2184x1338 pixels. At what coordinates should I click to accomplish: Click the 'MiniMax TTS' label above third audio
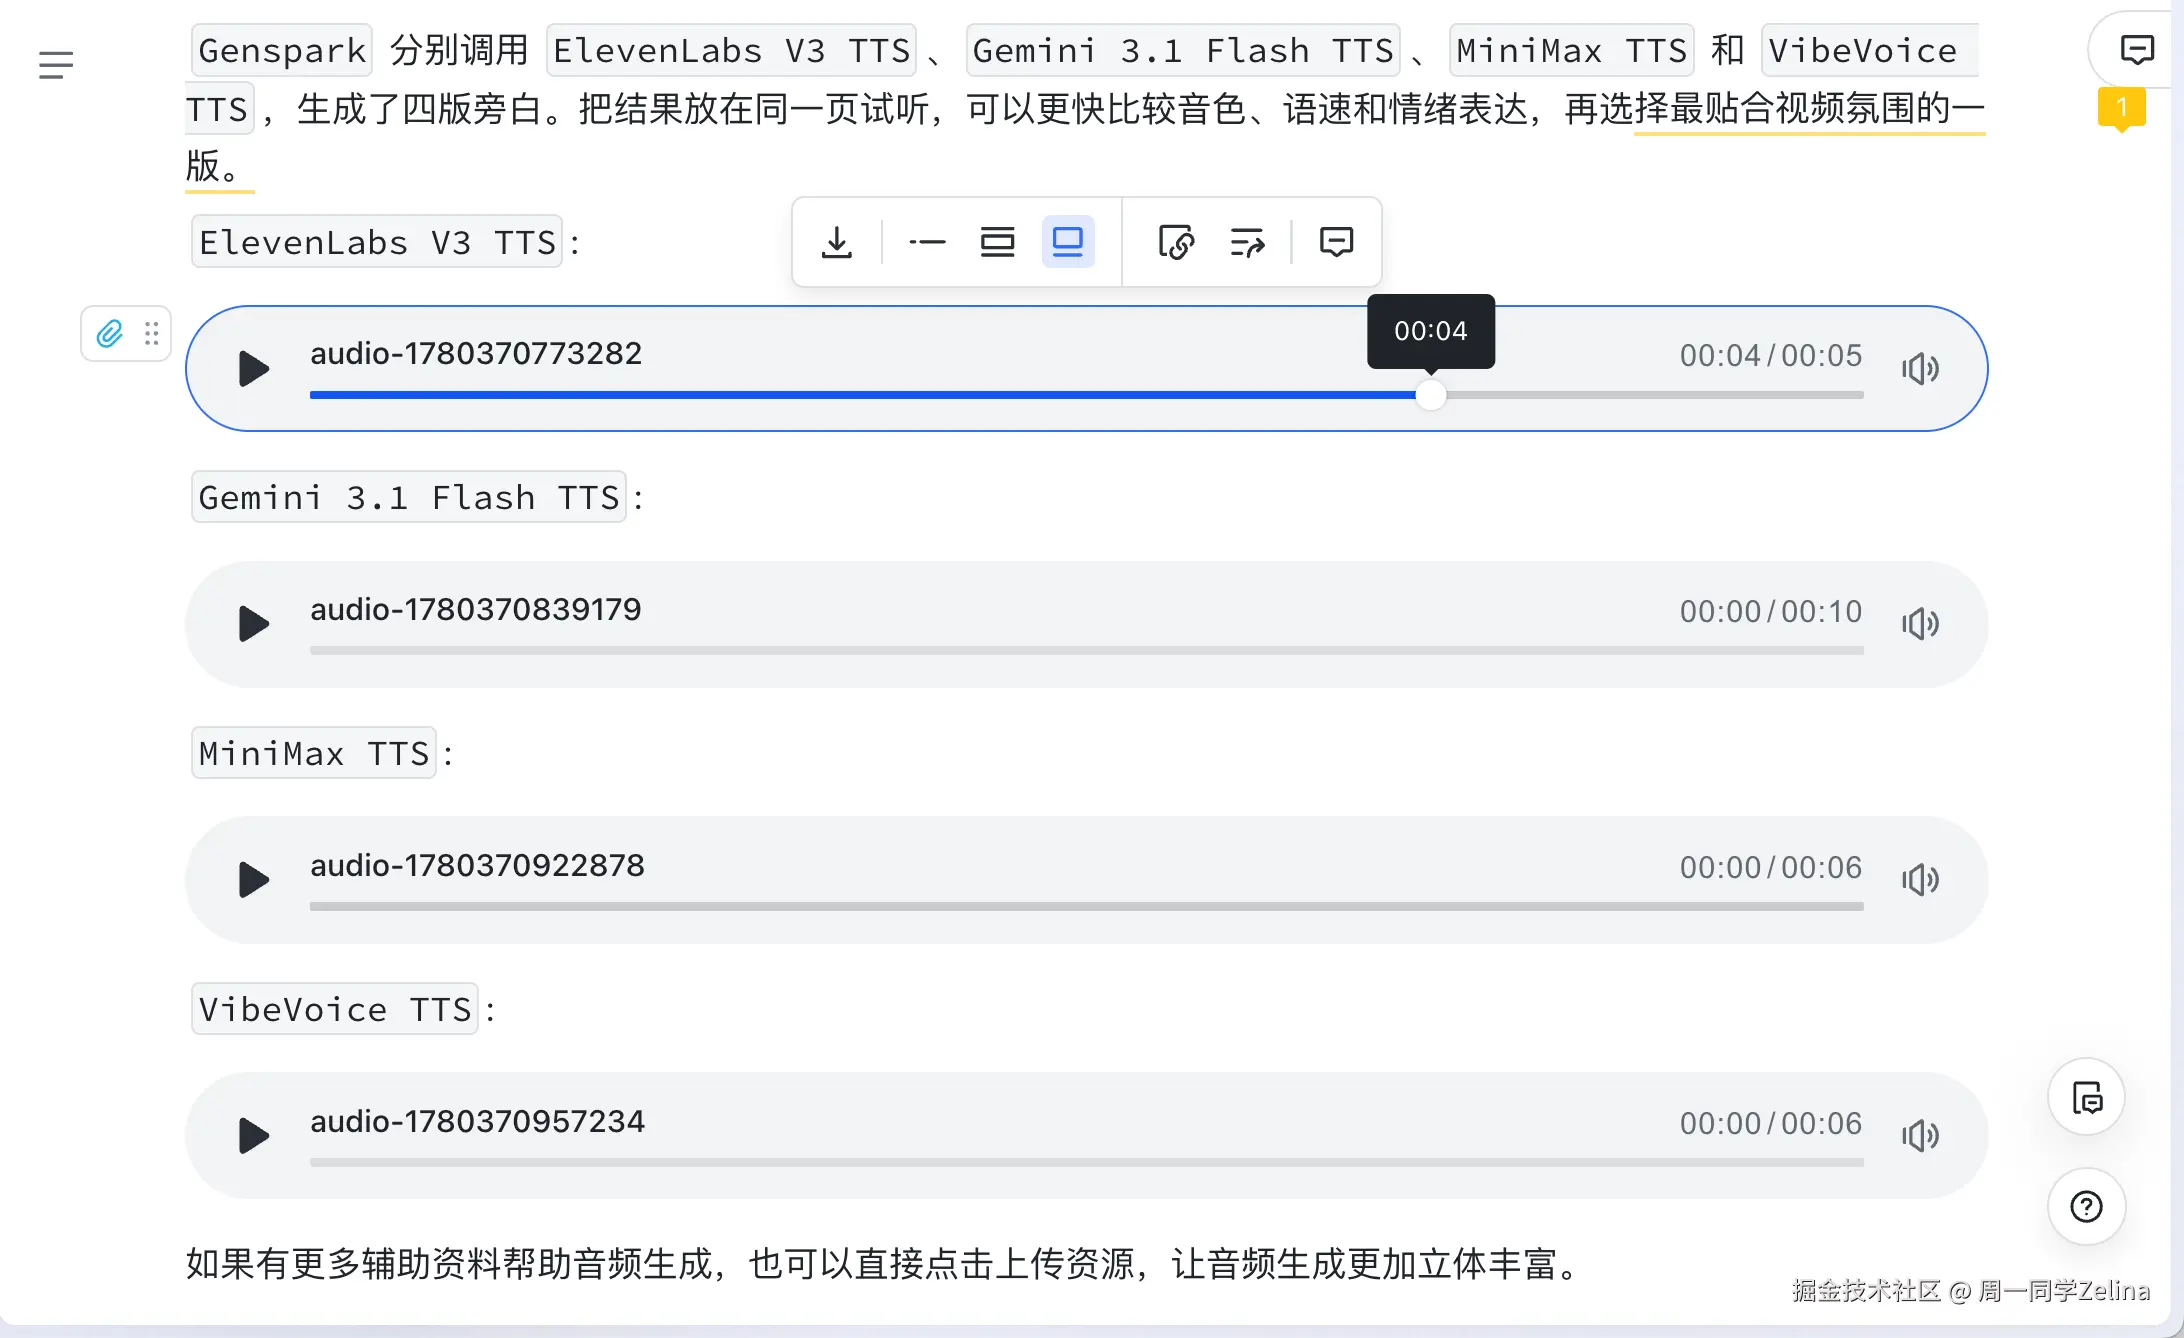coord(314,753)
